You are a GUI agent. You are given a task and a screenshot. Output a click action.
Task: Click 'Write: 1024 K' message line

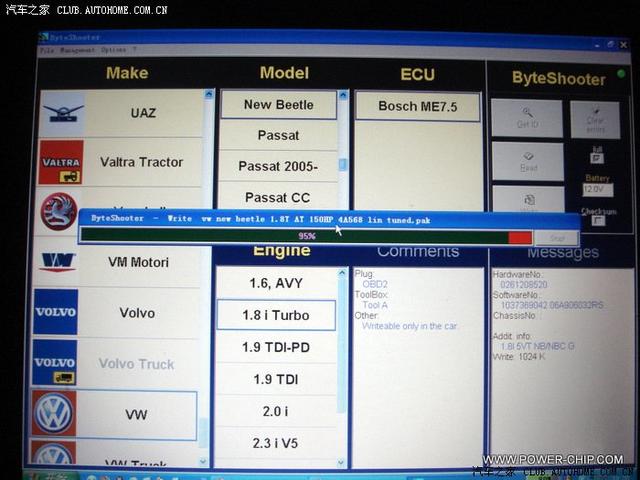click(519, 357)
